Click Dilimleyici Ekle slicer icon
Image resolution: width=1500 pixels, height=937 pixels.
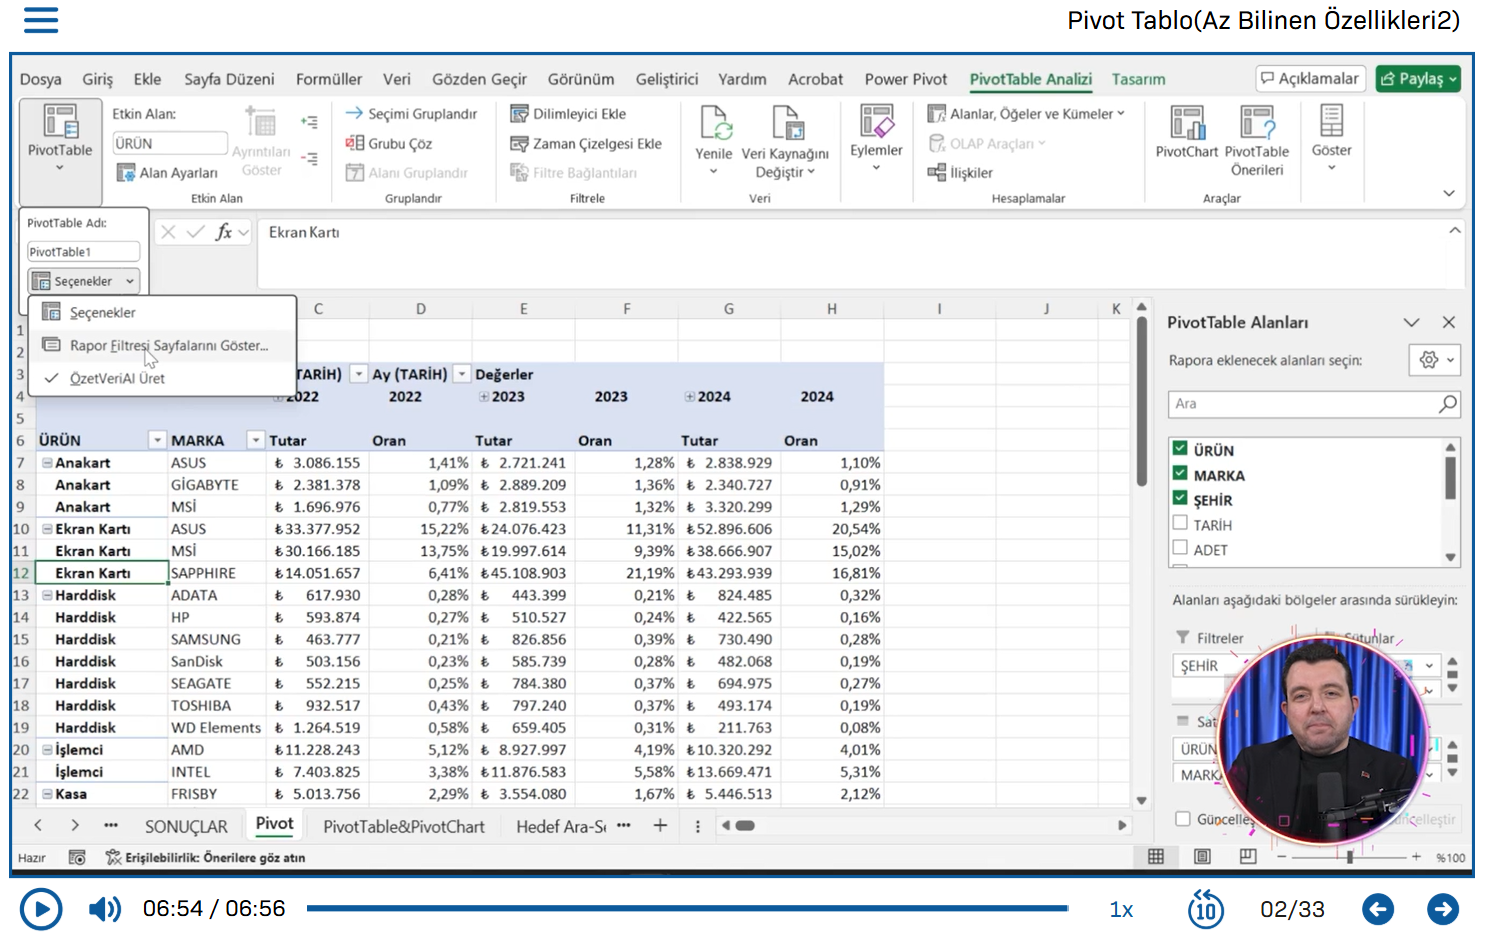[519, 114]
